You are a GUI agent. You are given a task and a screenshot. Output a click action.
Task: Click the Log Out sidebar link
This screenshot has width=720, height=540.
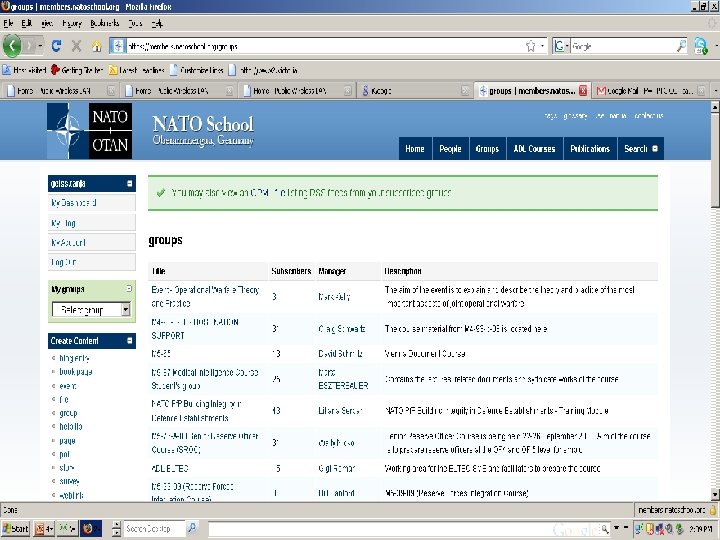coord(63,262)
